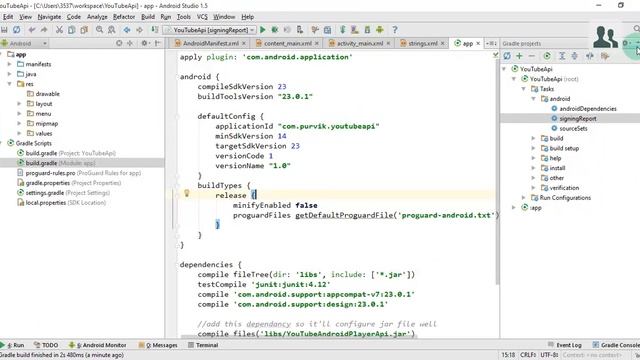Viewport: 640px width, 360px height.
Task: Click the Save All toolbar icon
Action: pos(4,30)
